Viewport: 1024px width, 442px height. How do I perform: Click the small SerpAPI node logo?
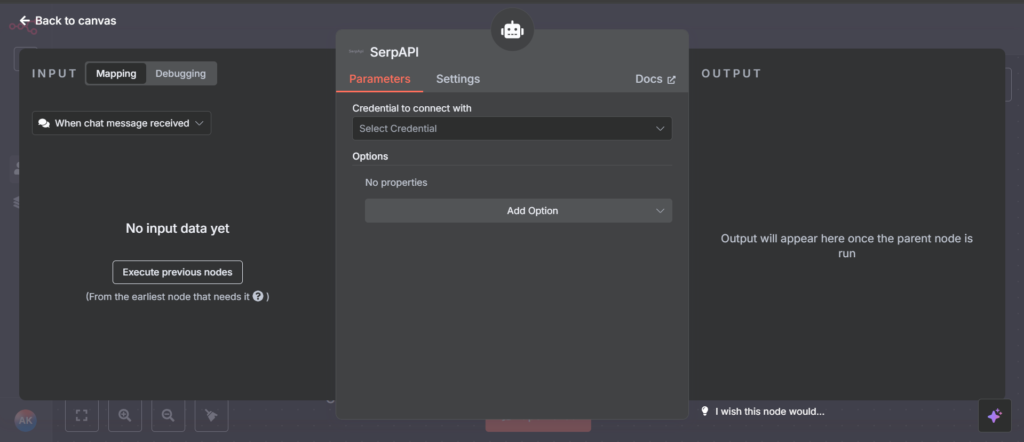pyautogui.click(x=356, y=52)
